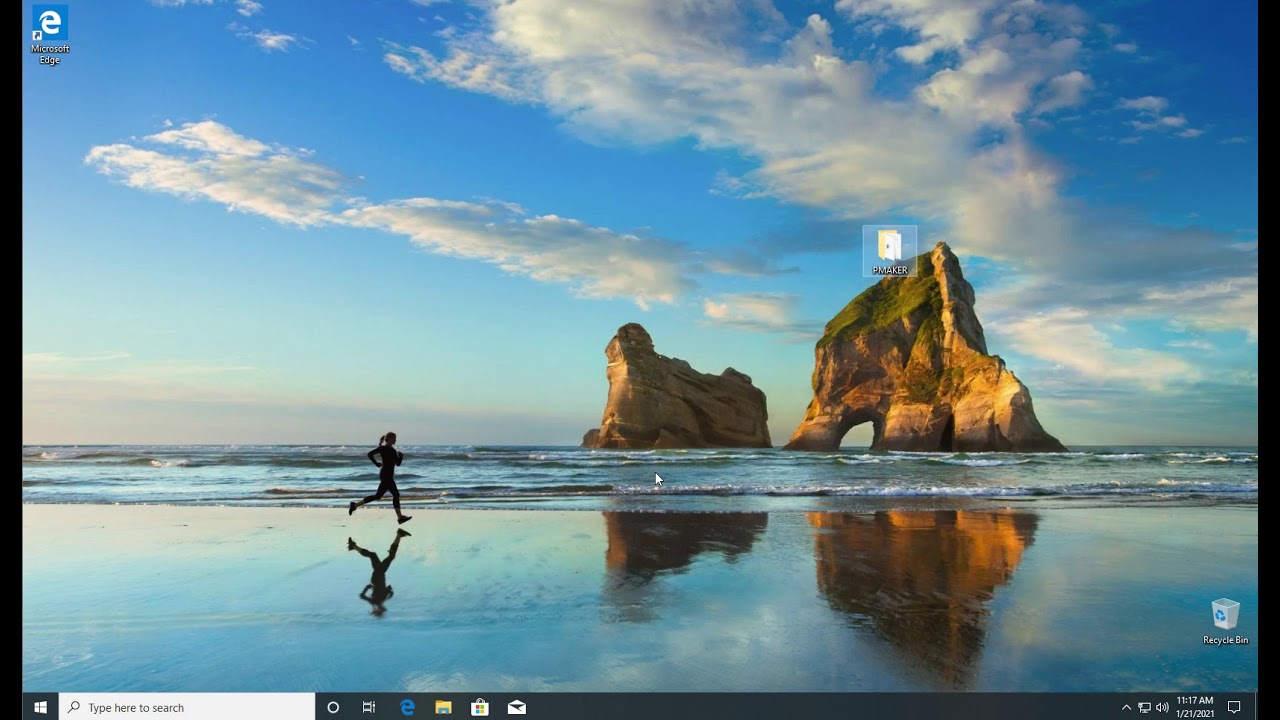Open Task View on the taskbar

coord(369,707)
